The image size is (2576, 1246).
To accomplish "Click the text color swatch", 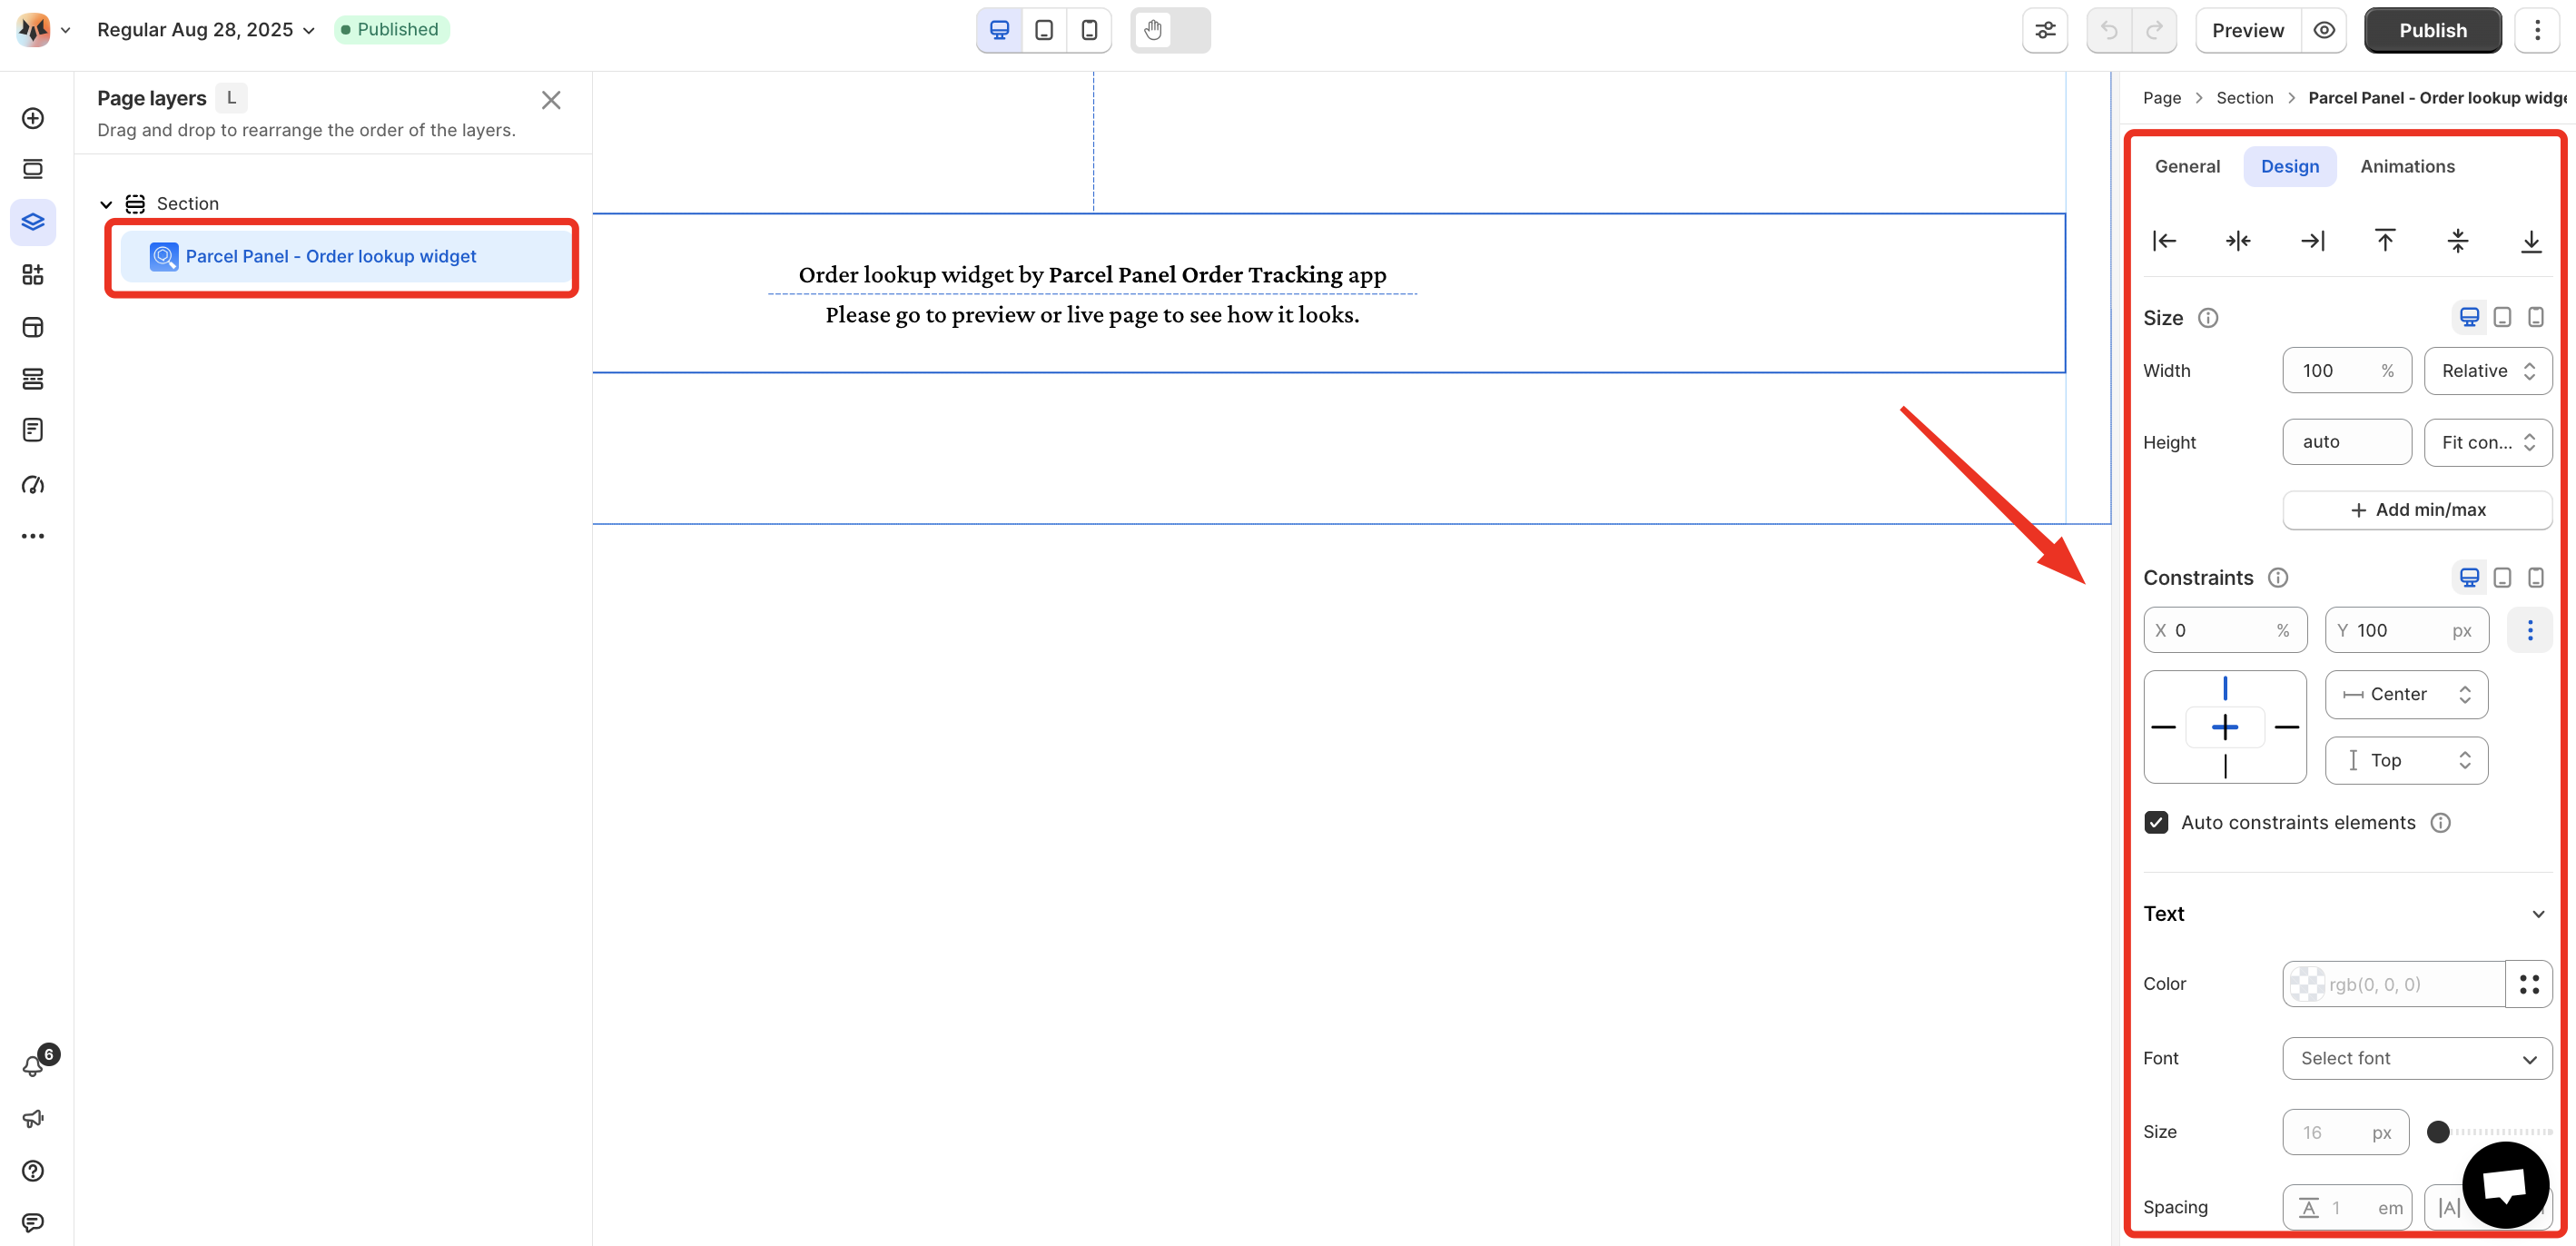I will [2307, 984].
